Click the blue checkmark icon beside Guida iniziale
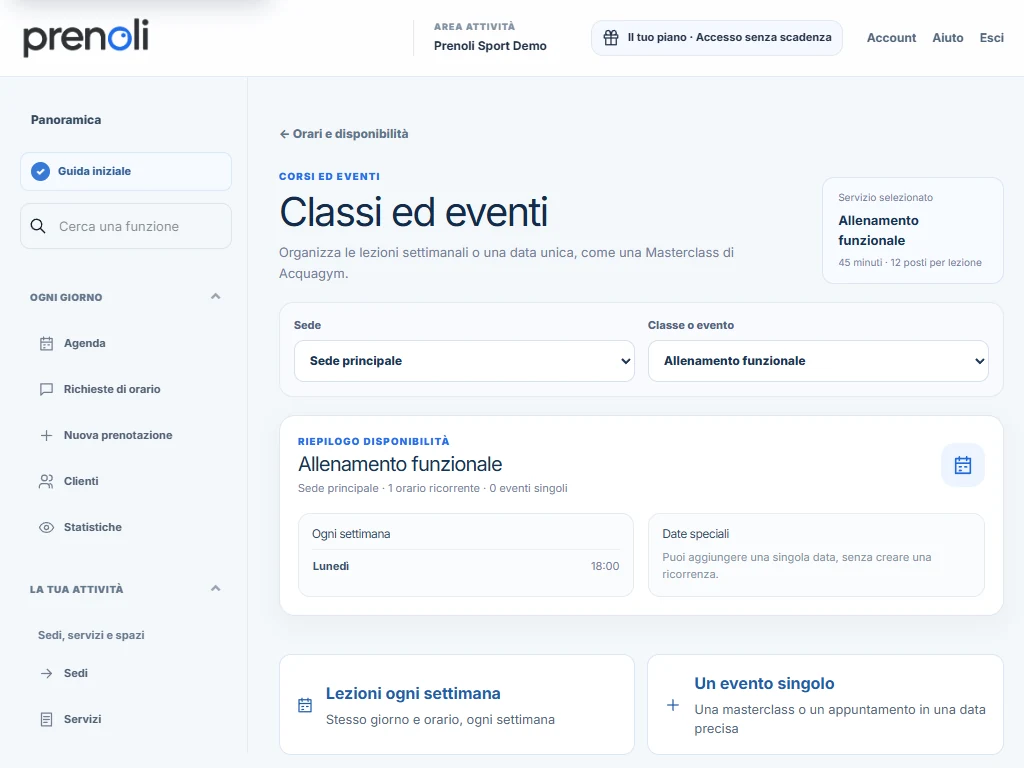The height and width of the screenshot is (768, 1024). (40, 171)
